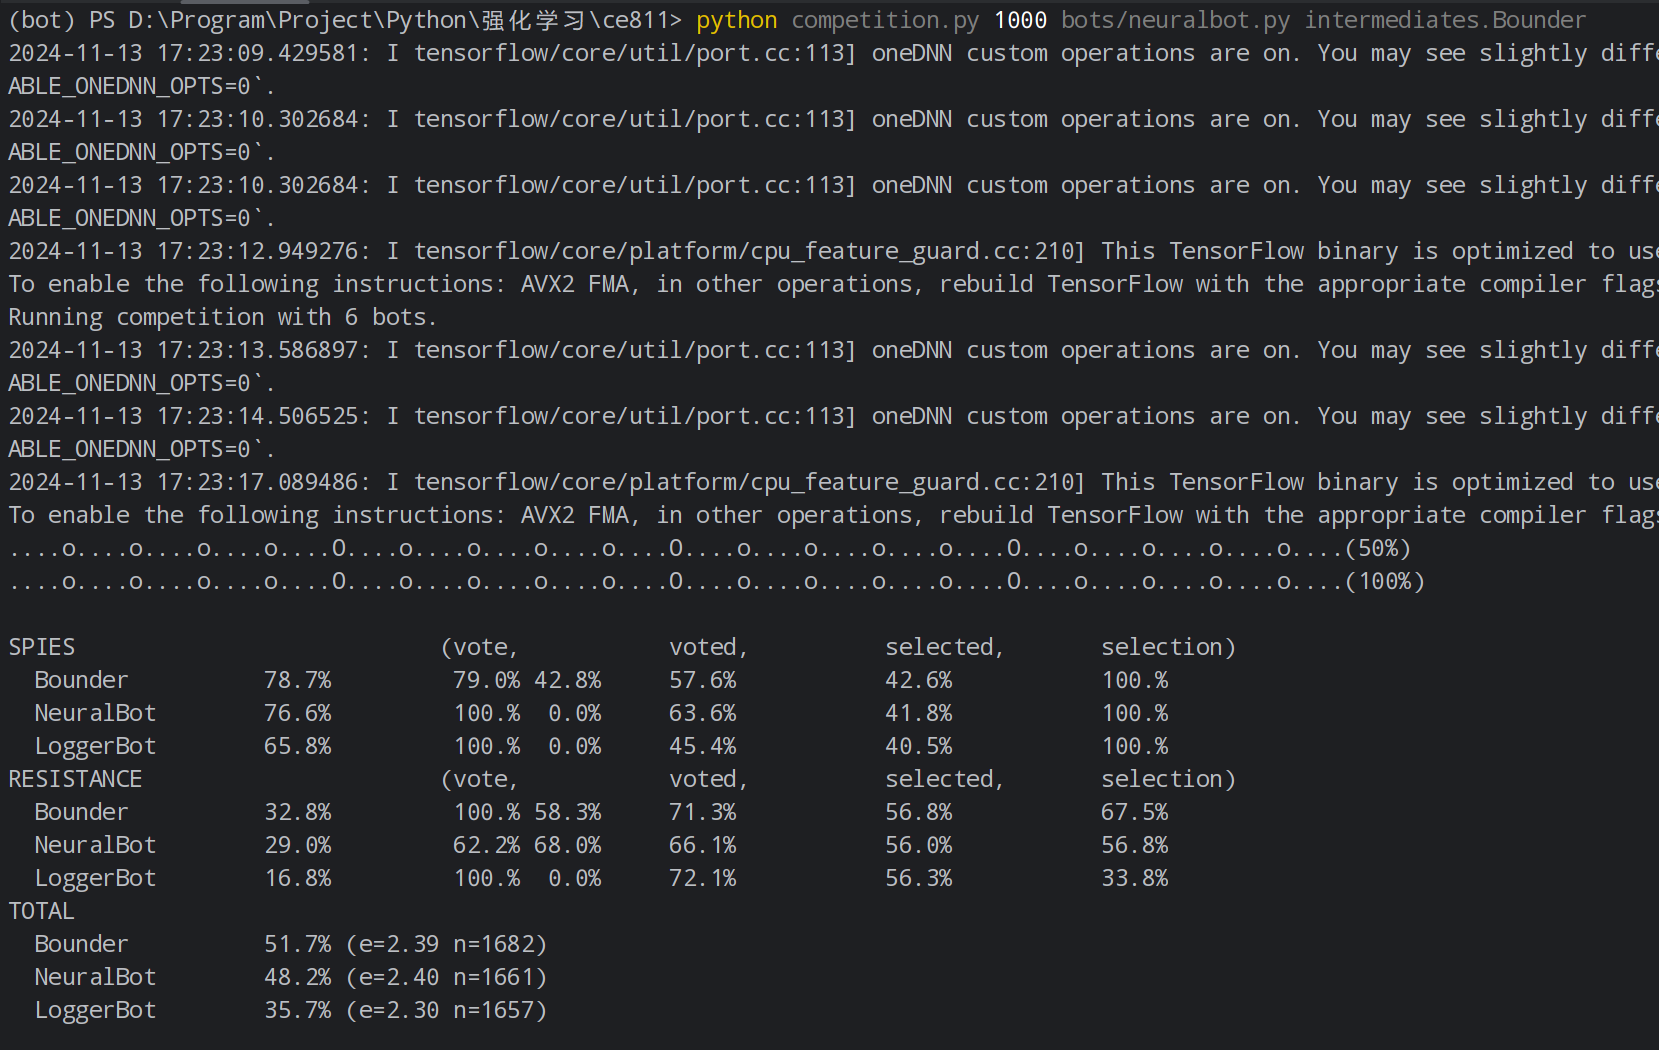Click the yellow 'python' command word

pos(736,20)
